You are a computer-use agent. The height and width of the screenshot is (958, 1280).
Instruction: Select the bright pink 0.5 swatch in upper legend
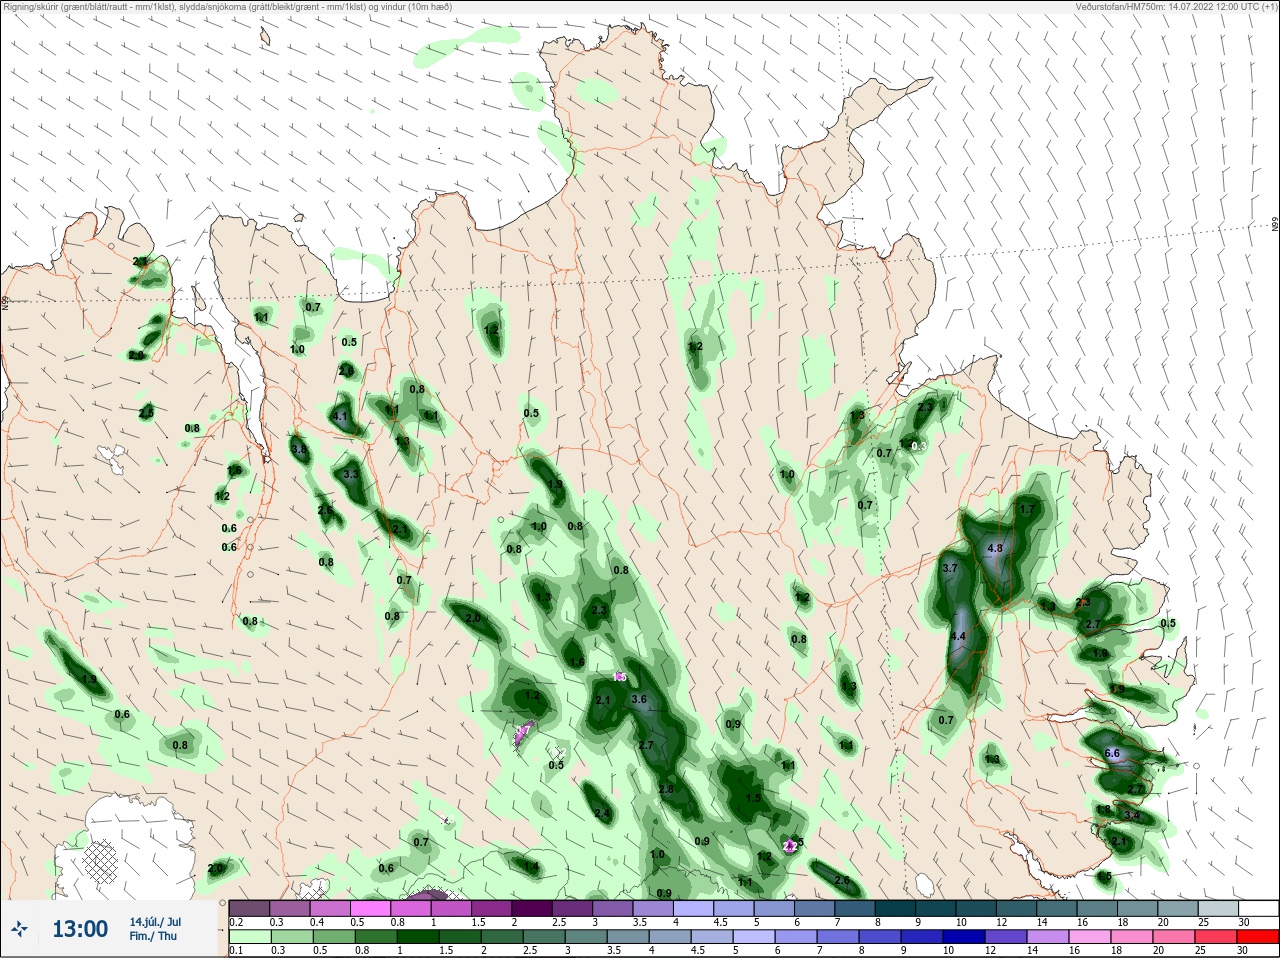point(370,908)
